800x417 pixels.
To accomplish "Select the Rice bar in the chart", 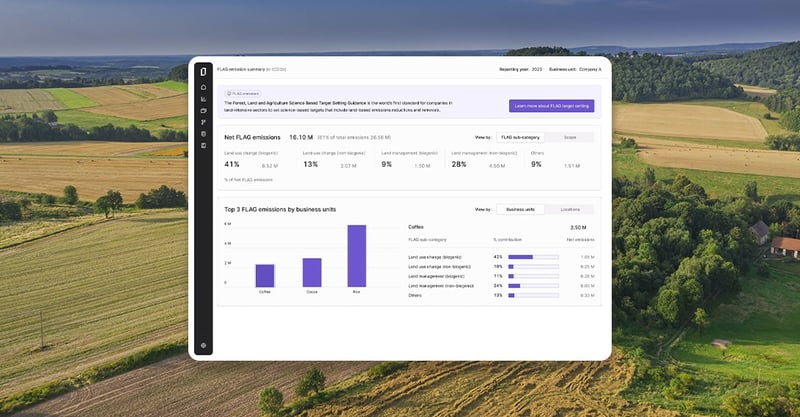I will tap(357, 256).
